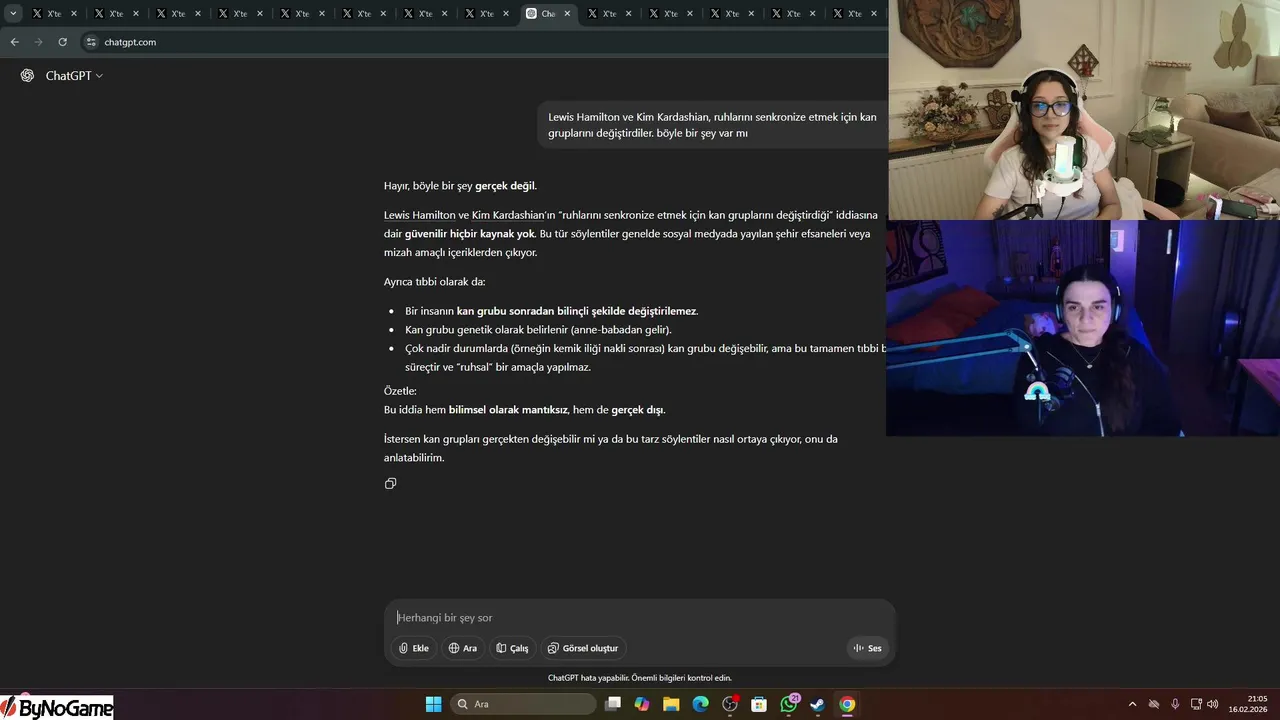Click bold text 'bilimsel olarak mantıksız'
The image size is (1280, 720).
tap(508, 410)
